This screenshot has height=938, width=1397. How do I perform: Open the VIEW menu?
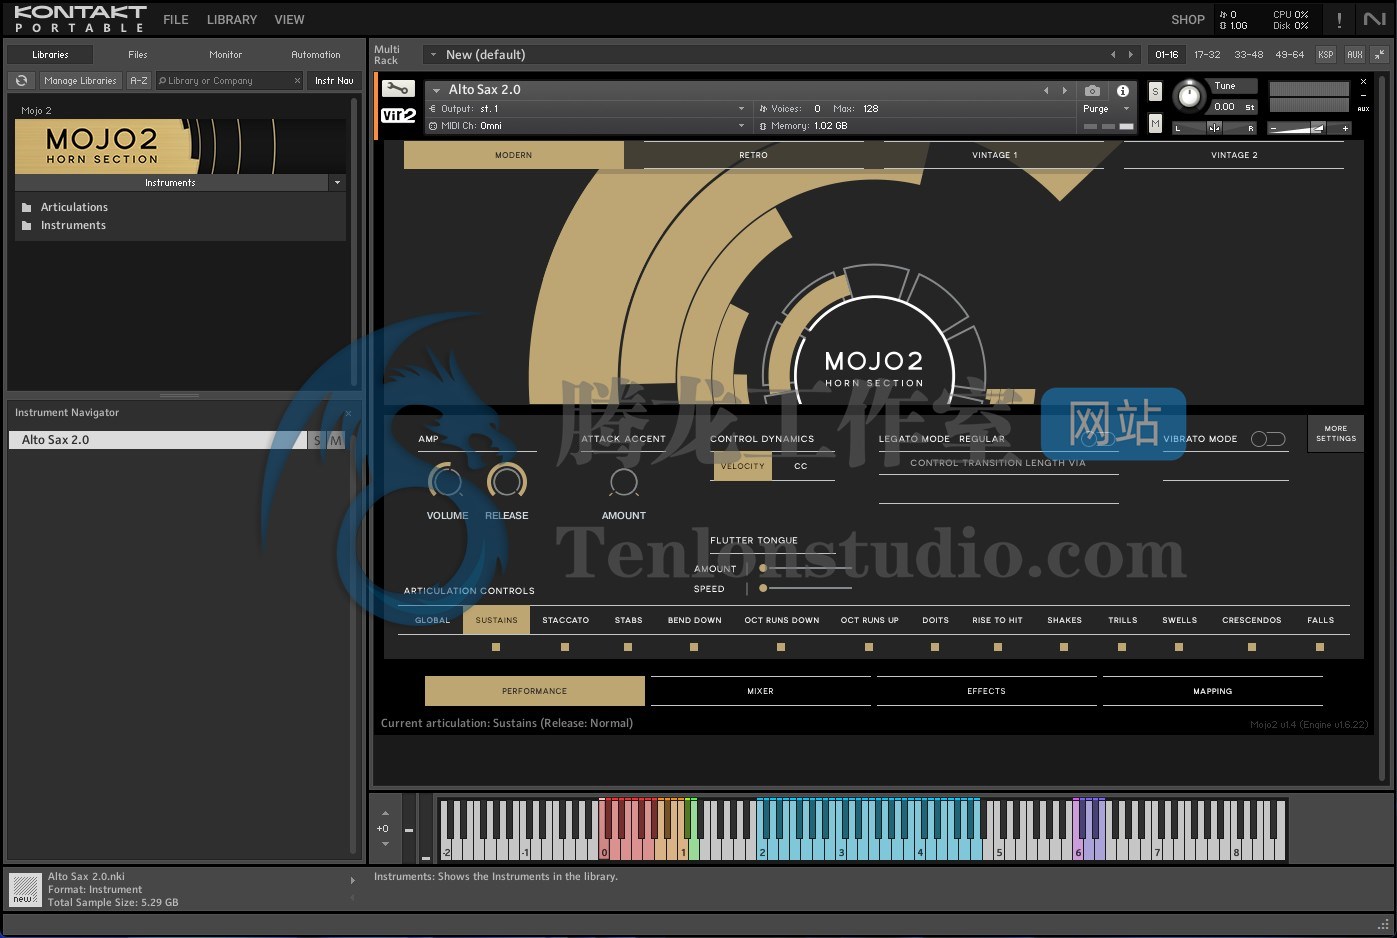[x=290, y=19]
